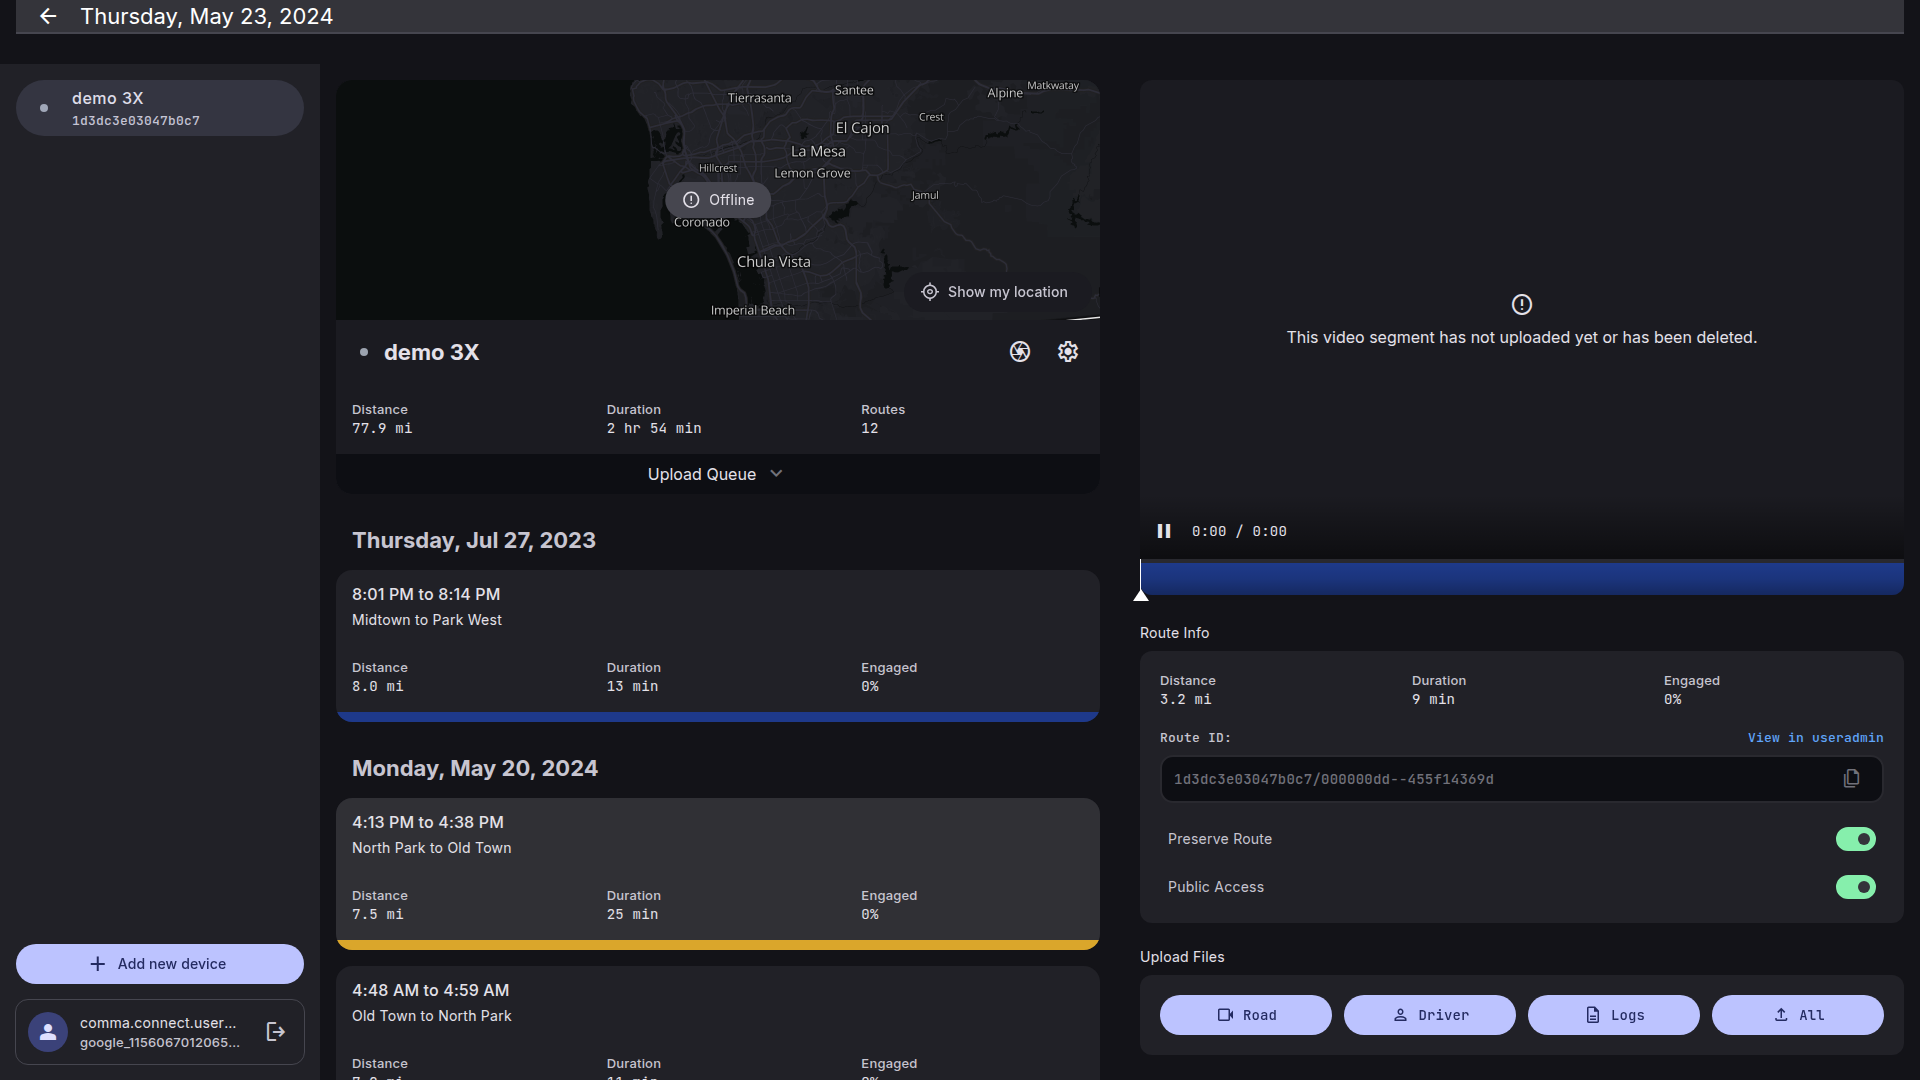Show my location on map
This screenshot has width=1920, height=1080.
(994, 292)
